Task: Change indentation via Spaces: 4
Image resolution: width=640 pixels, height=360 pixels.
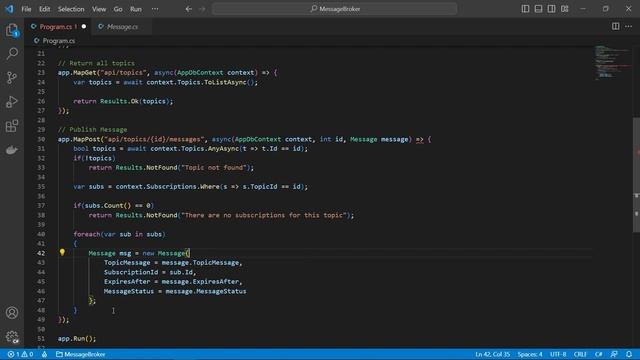Action: (x=530, y=354)
